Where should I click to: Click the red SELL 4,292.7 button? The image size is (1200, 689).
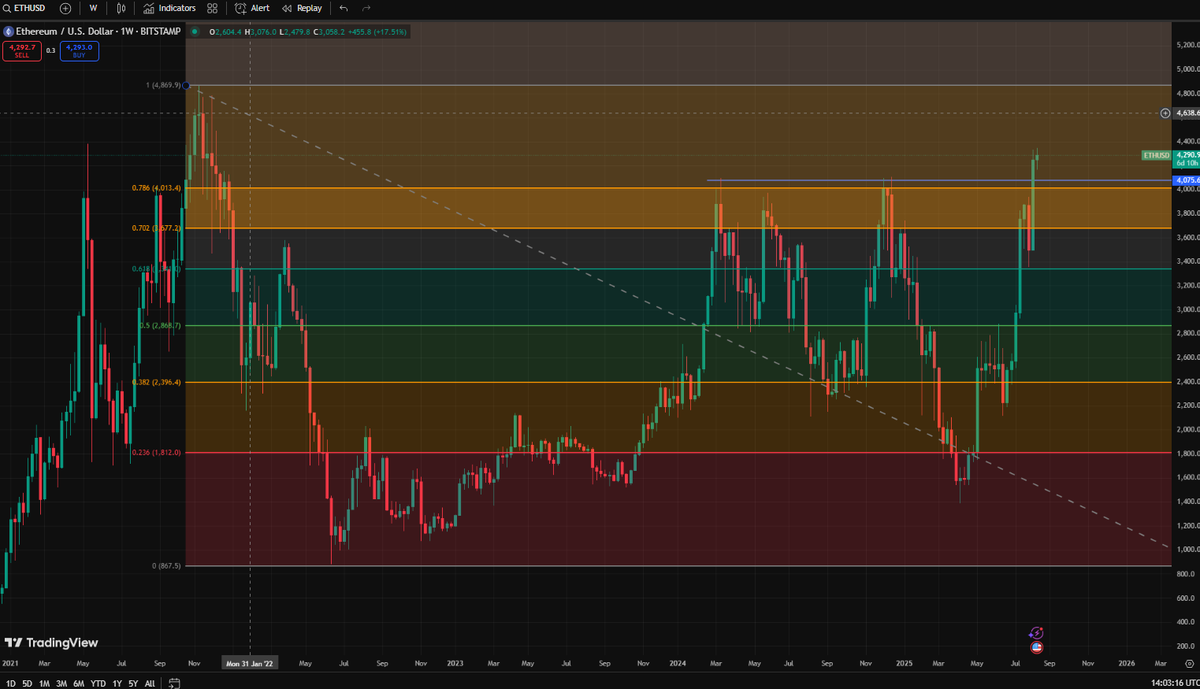[x=22, y=50]
